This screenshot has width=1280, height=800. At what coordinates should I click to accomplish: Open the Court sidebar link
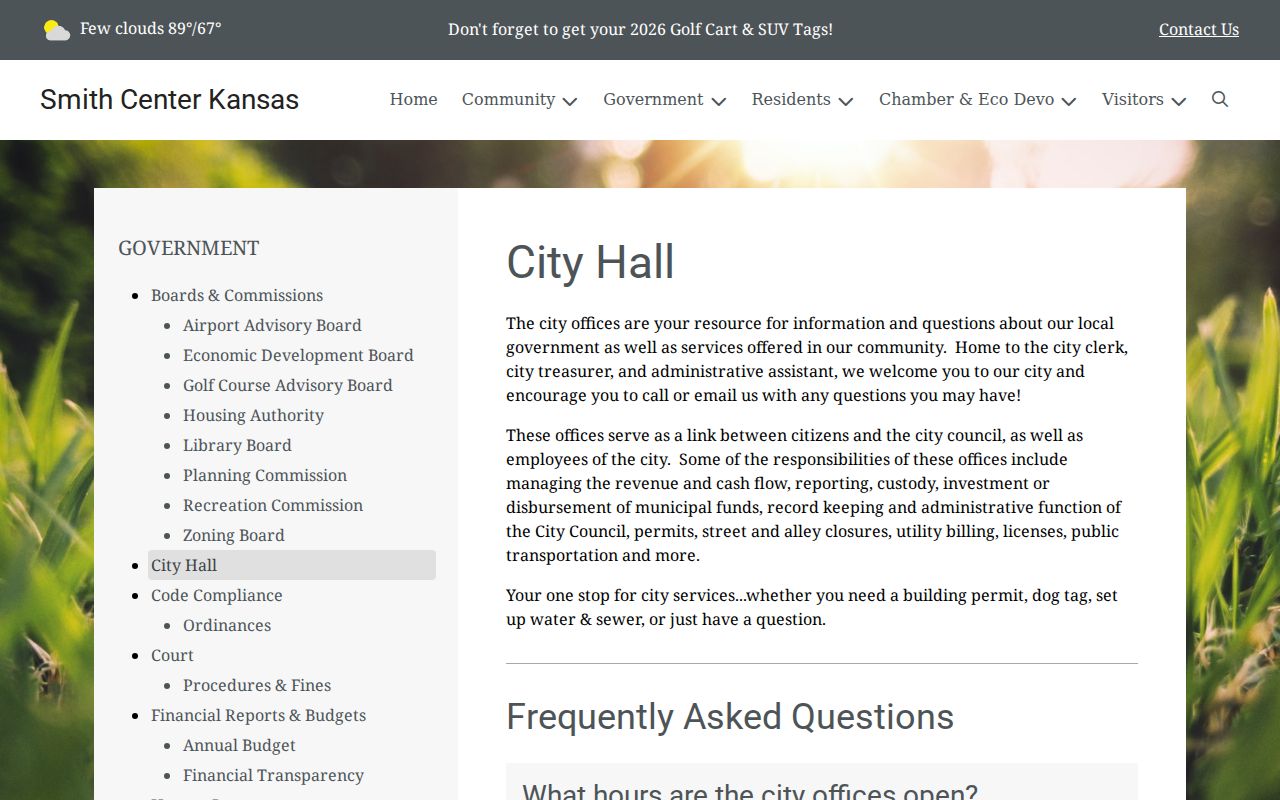172,655
